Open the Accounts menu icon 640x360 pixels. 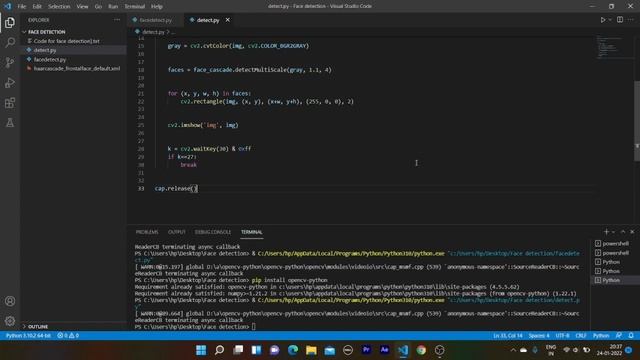(10, 301)
